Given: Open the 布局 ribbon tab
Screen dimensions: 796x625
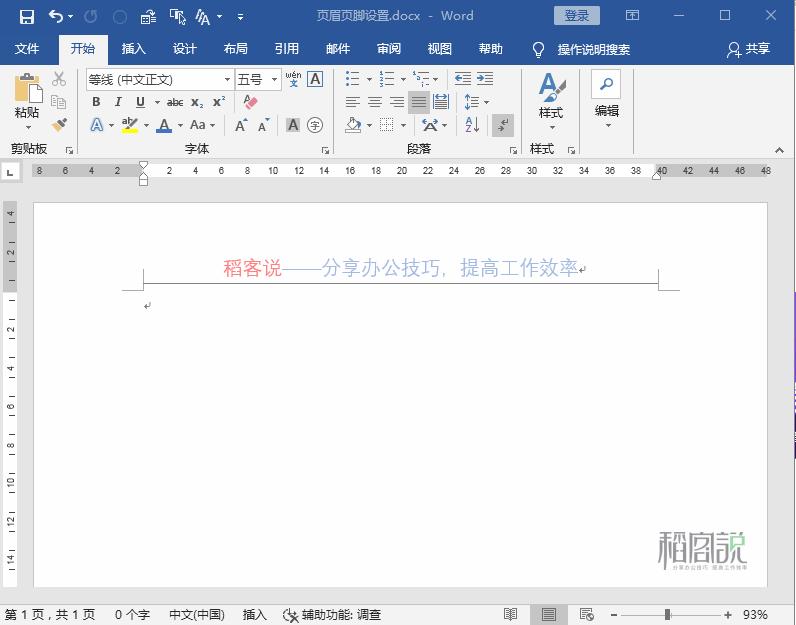Looking at the screenshot, I should tap(235, 49).
